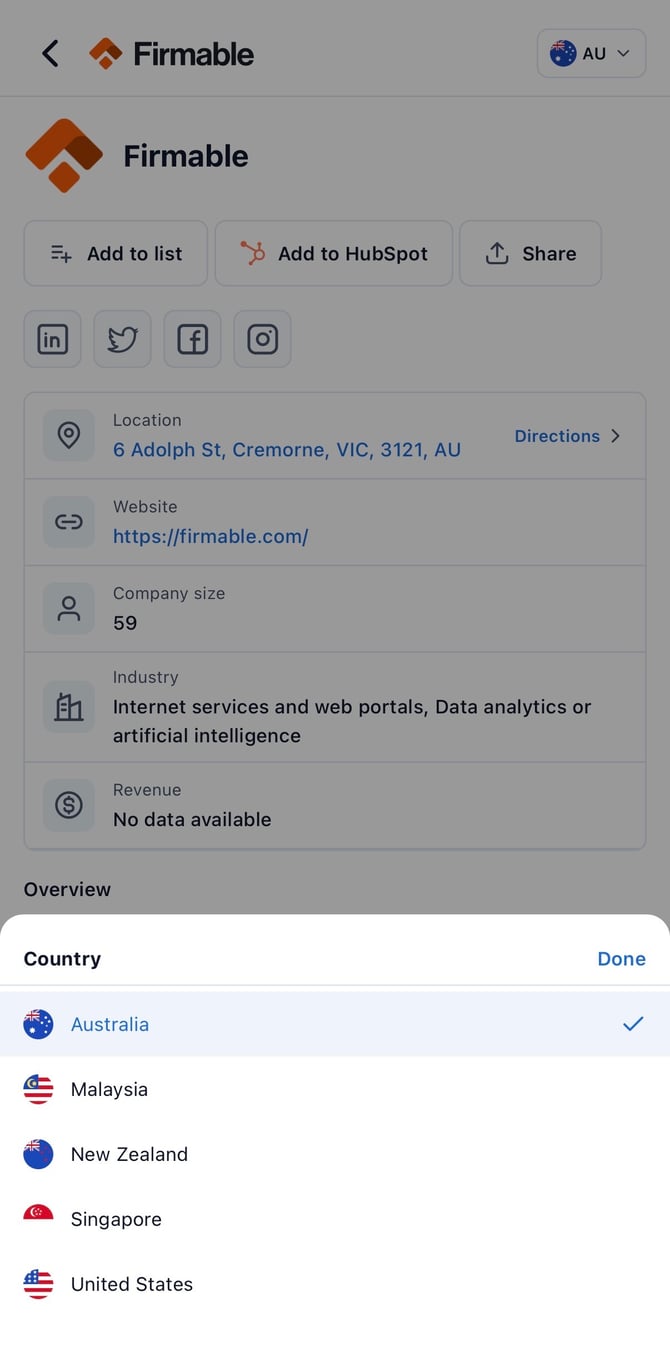Select Malaysia as the country
This screenshot has width=670, height=1363.
pos(335,1089)
